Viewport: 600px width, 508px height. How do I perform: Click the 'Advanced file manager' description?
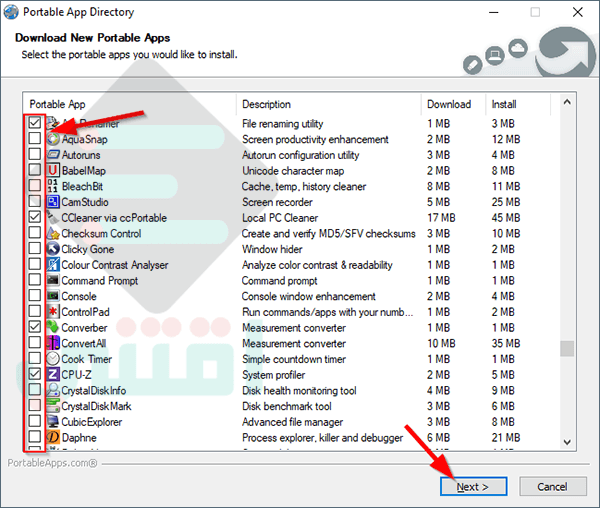click(x=292, y=422)
